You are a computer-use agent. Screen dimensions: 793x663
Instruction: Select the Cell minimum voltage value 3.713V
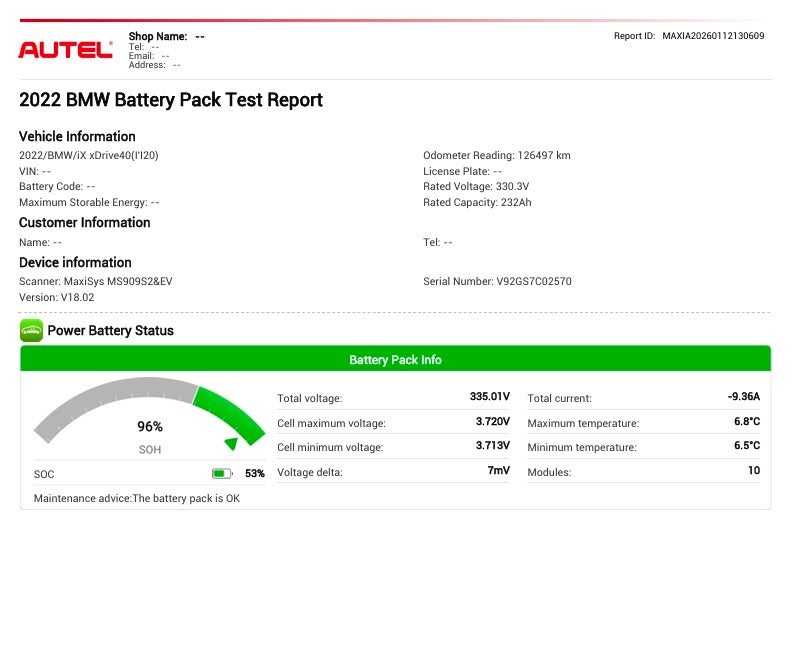[x=492, y=446]
